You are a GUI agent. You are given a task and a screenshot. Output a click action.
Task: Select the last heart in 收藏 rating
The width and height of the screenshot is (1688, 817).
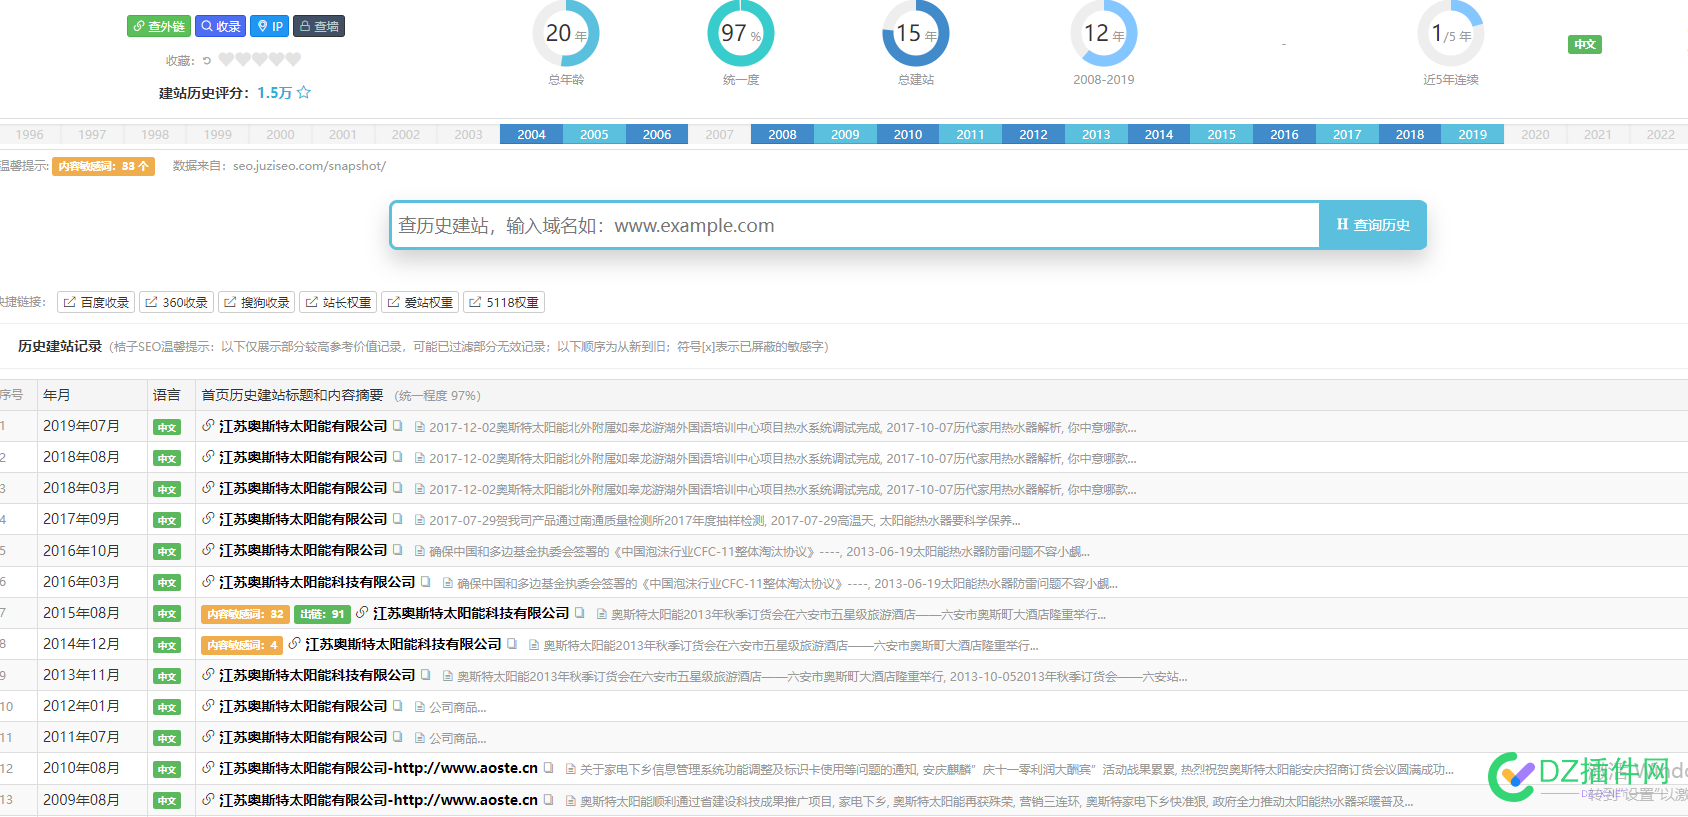(x=293, y=60)
